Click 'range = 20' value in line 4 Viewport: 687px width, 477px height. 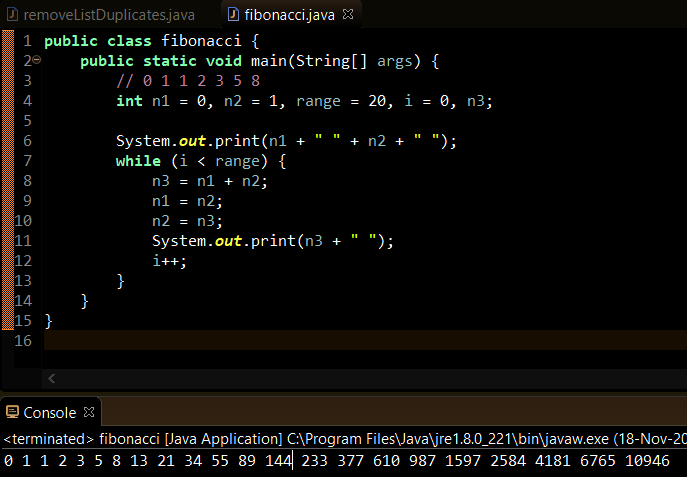click(x=341, y=101)
